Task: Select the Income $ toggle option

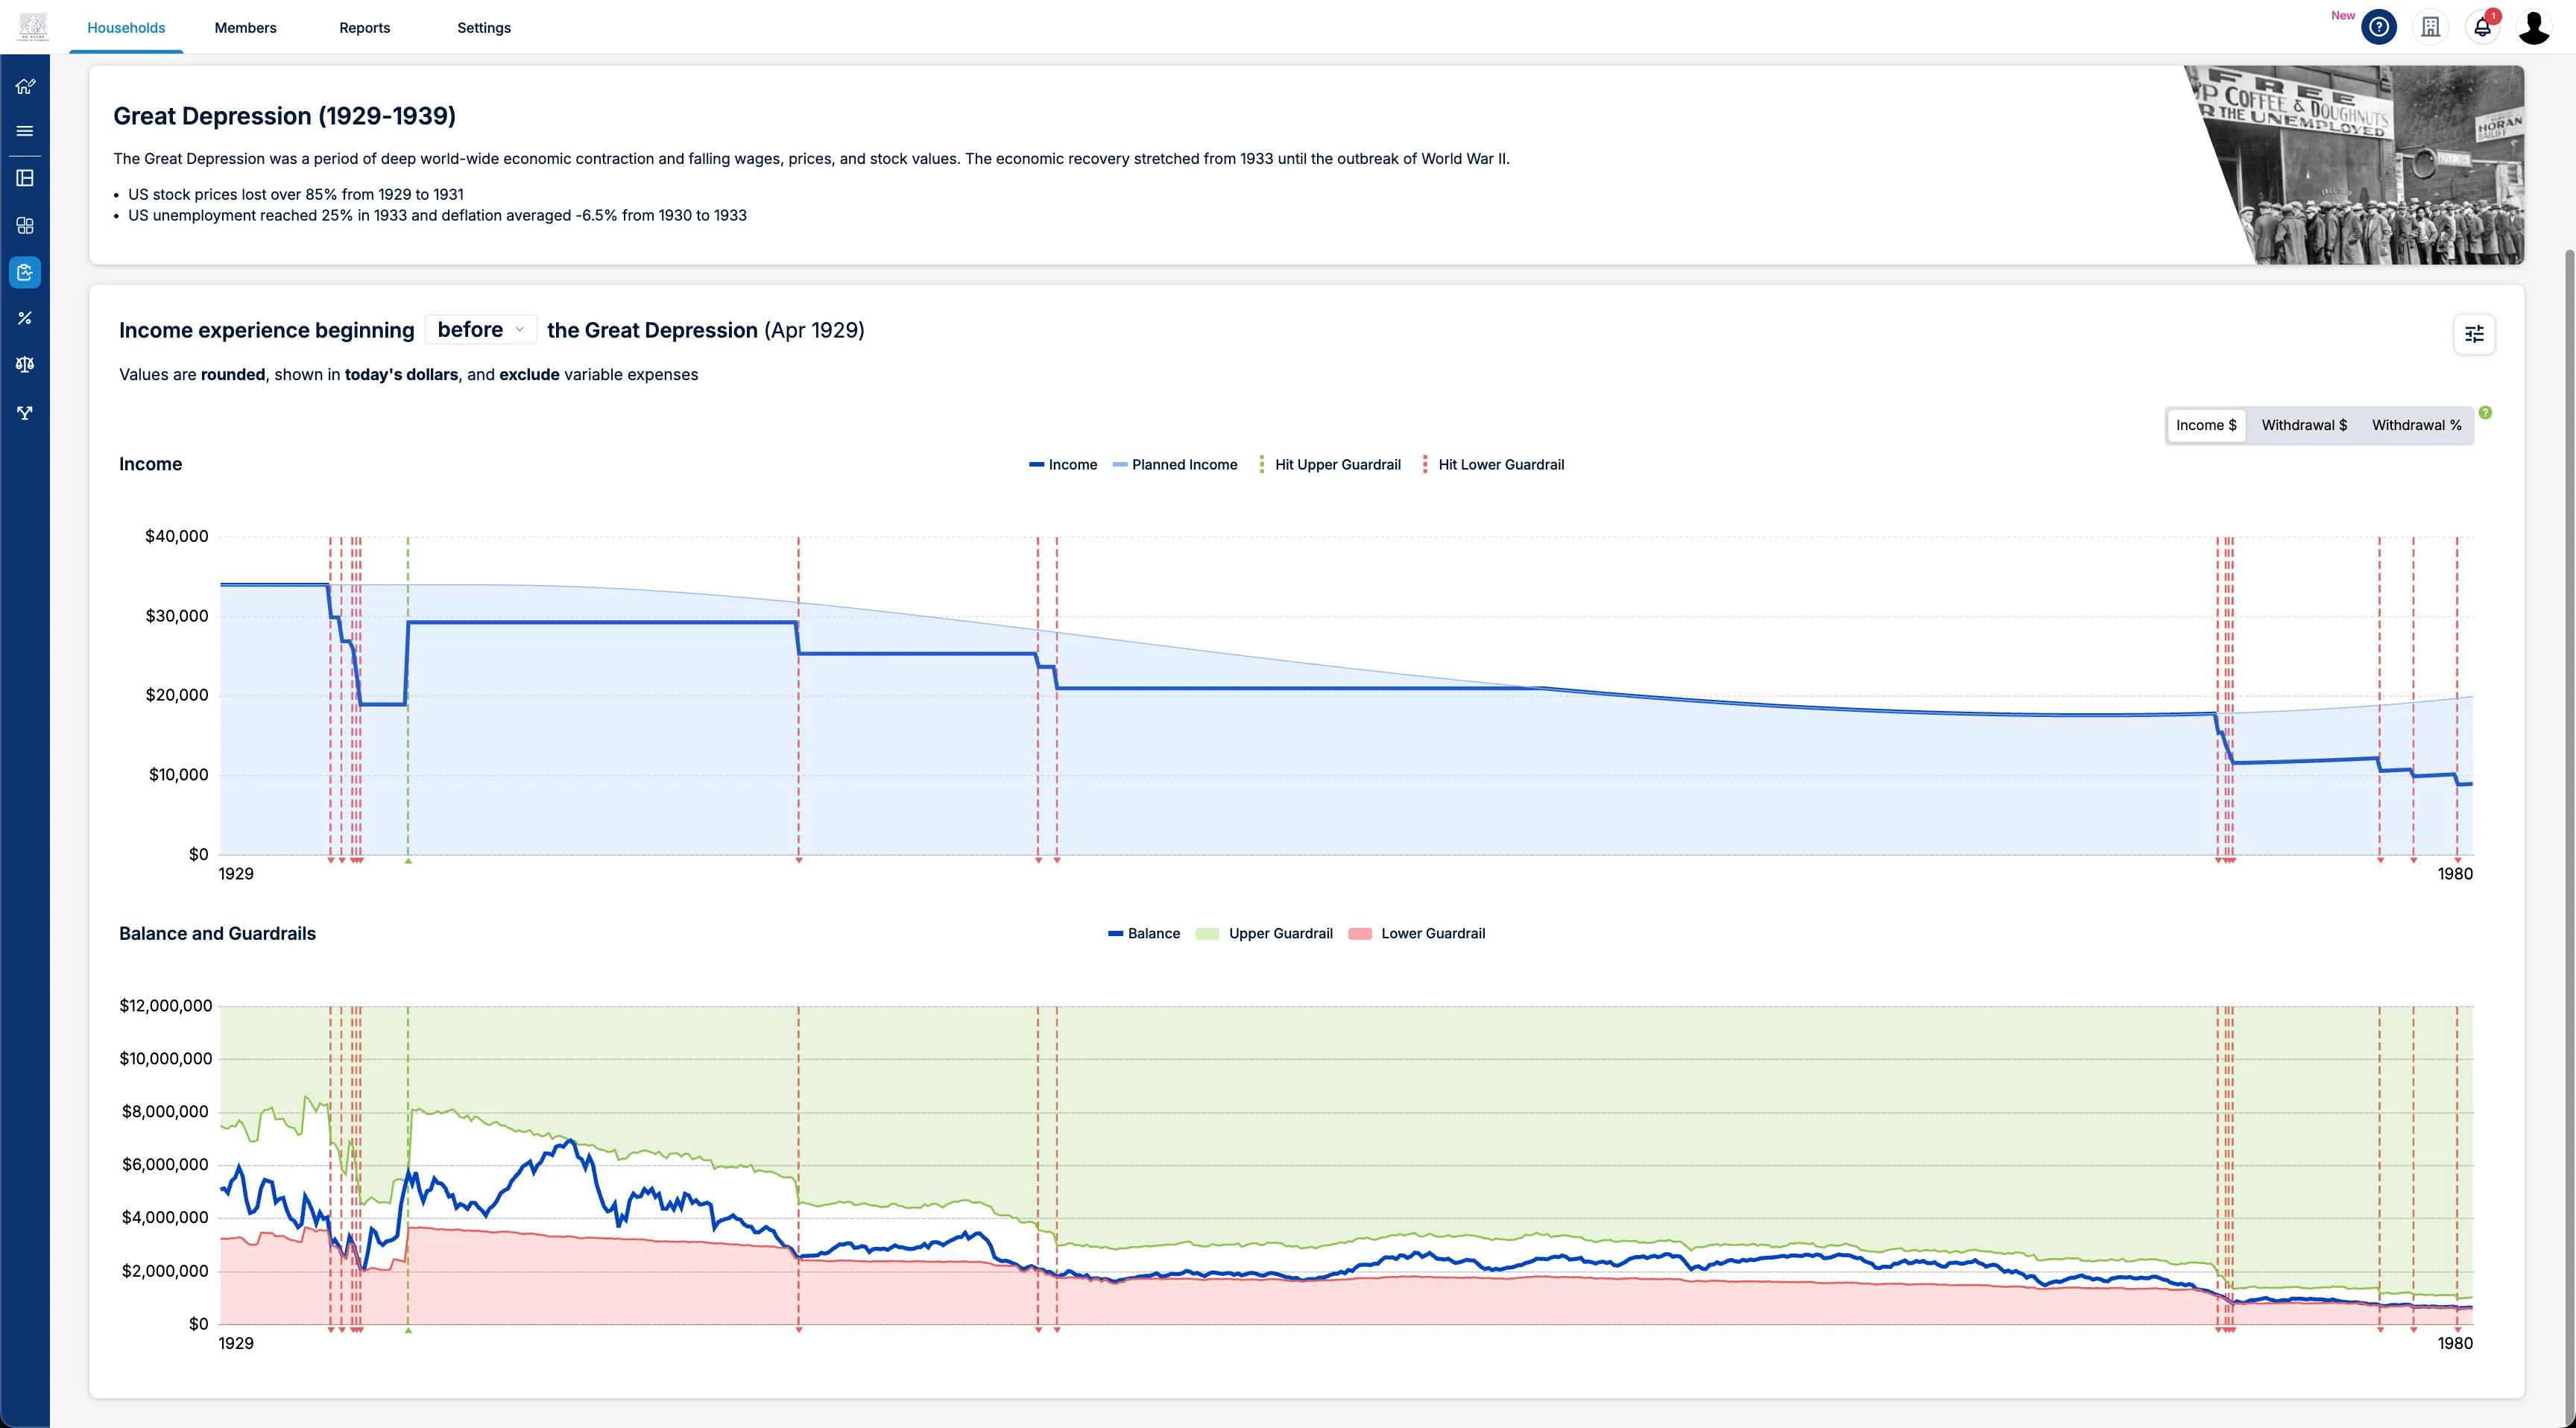Action: [x=2206, y=425]
